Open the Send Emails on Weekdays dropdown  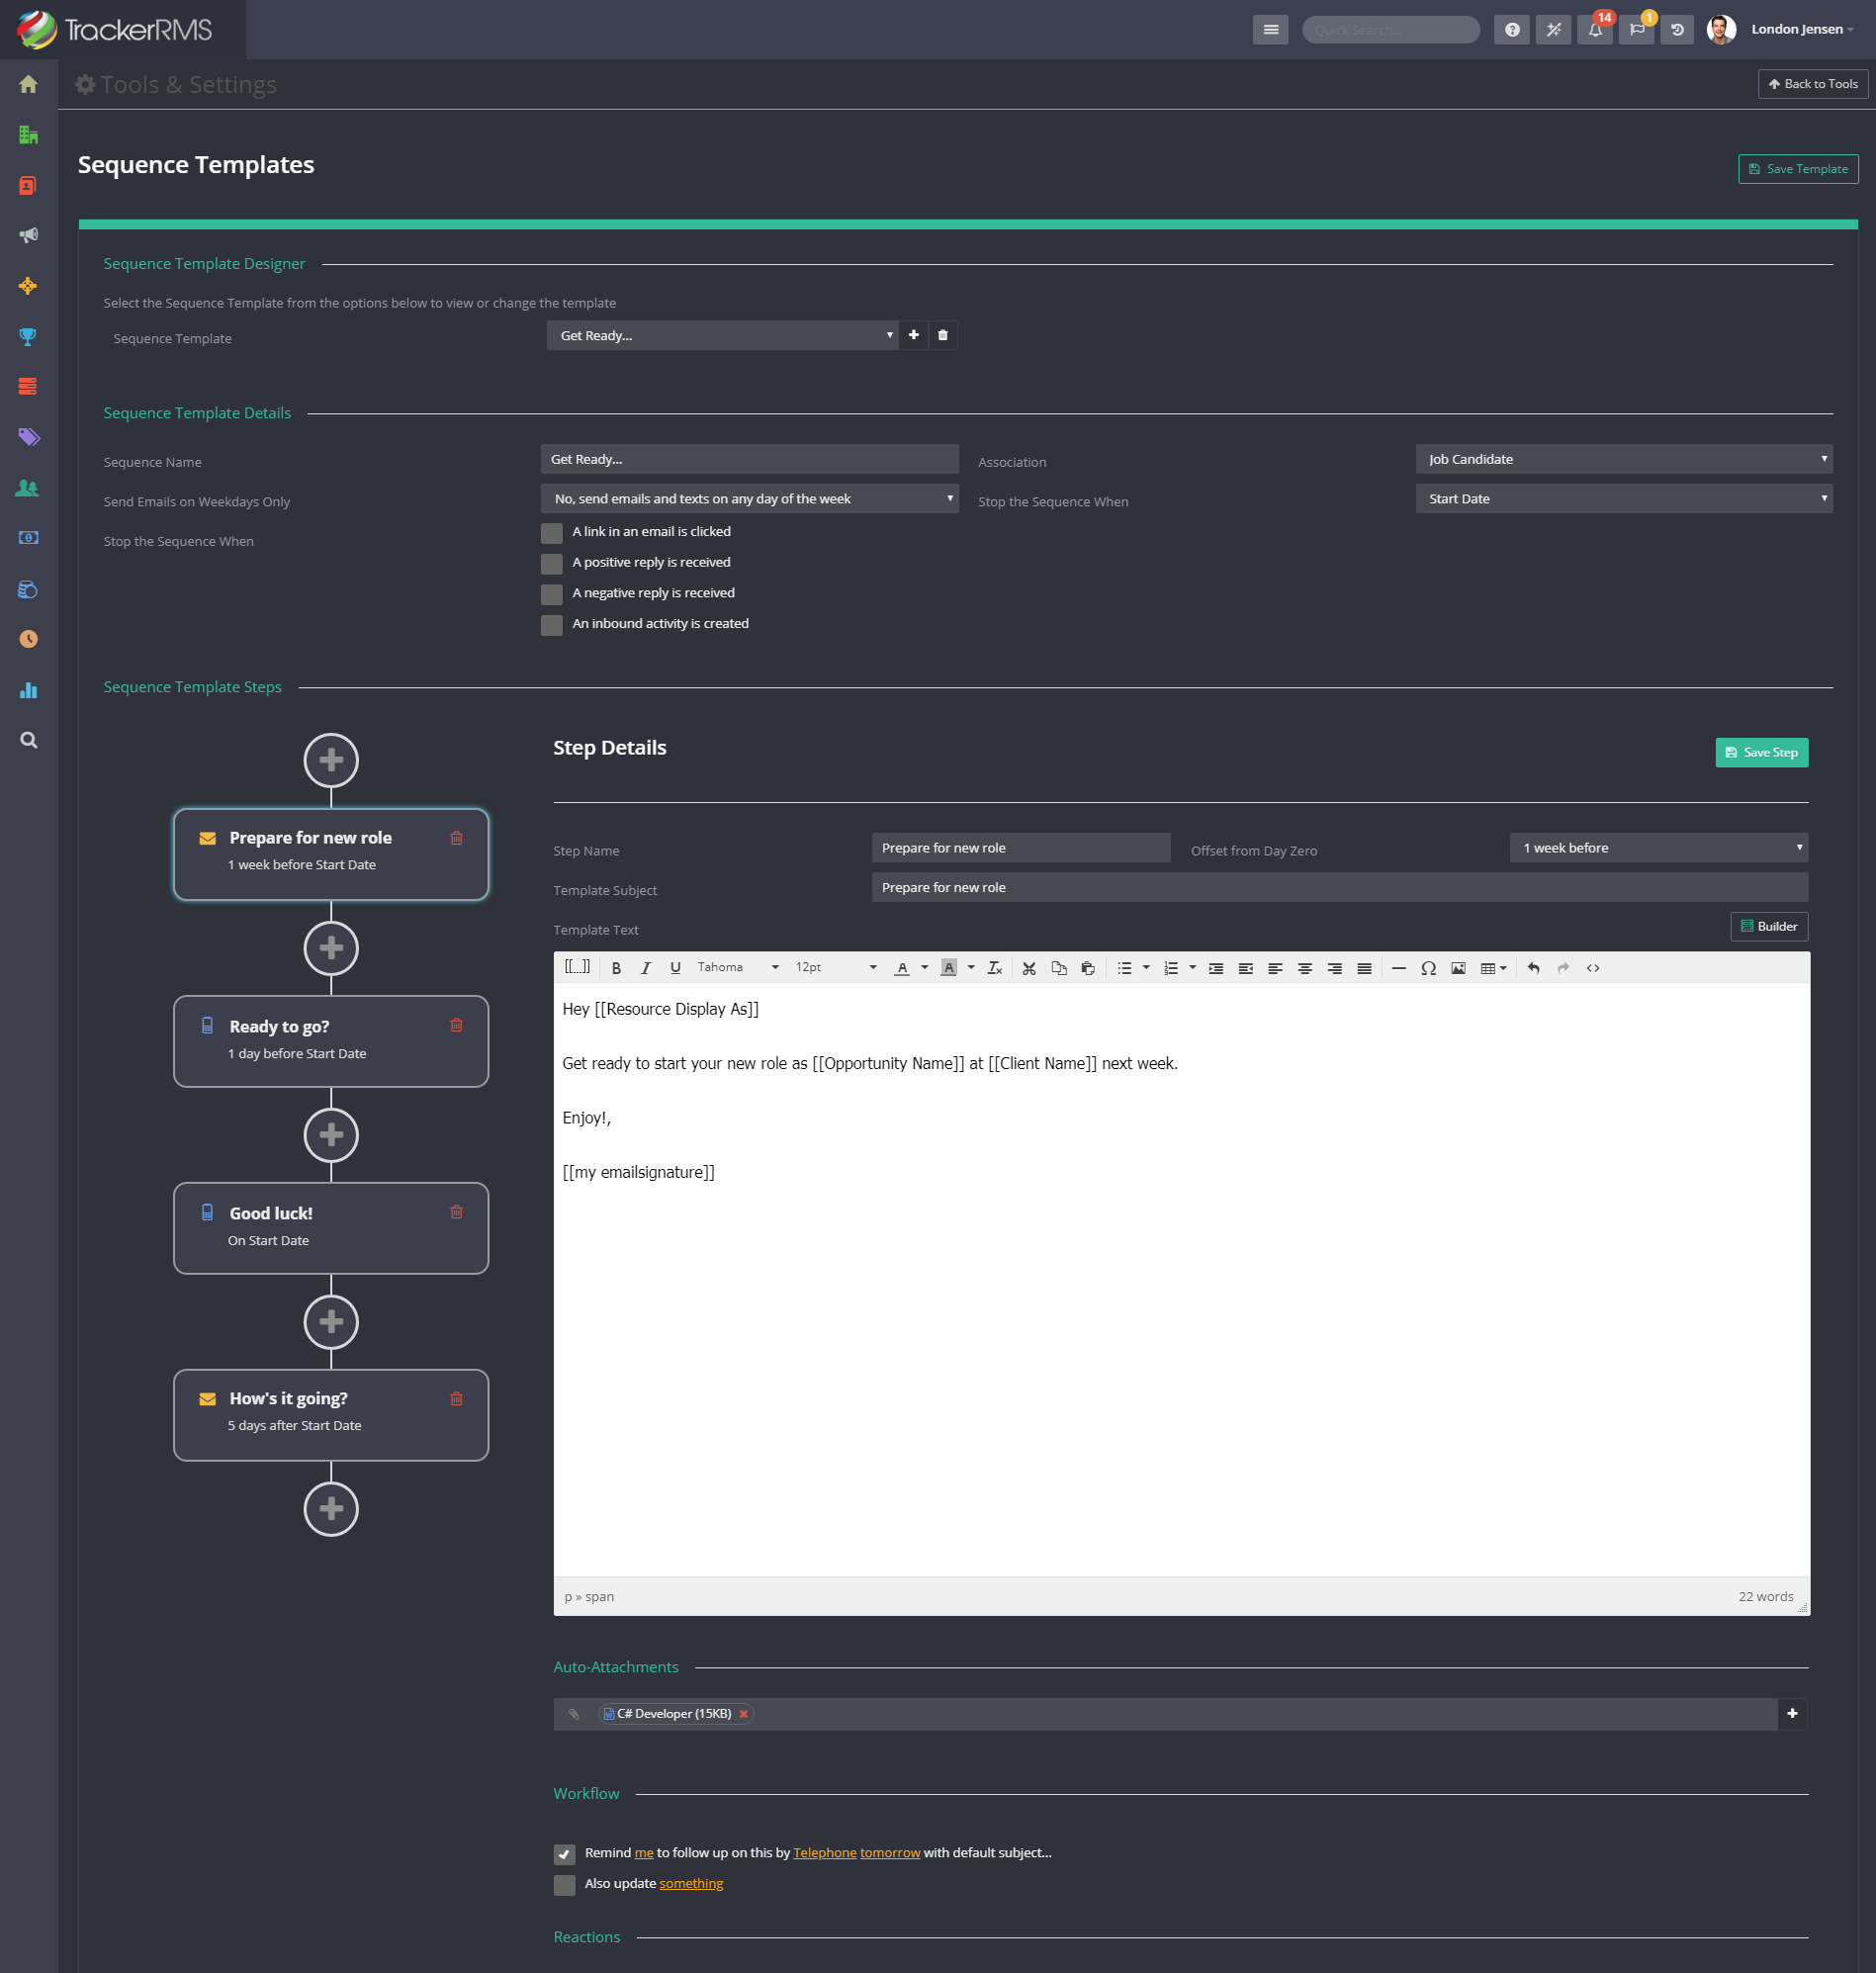pyautogui.click(x=750, y=499)
